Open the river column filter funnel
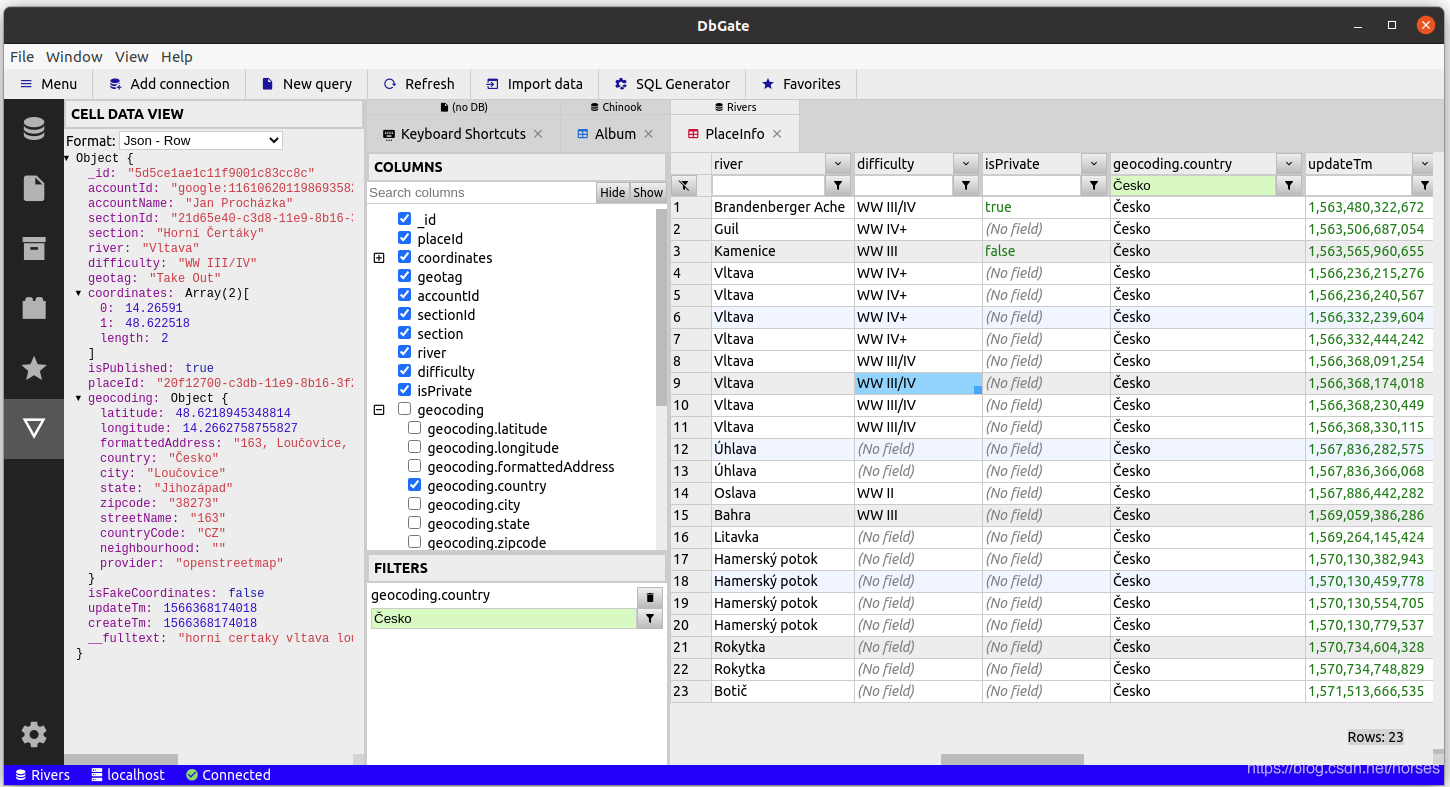This screenshot has width=1450, height=787. (837, 185)
